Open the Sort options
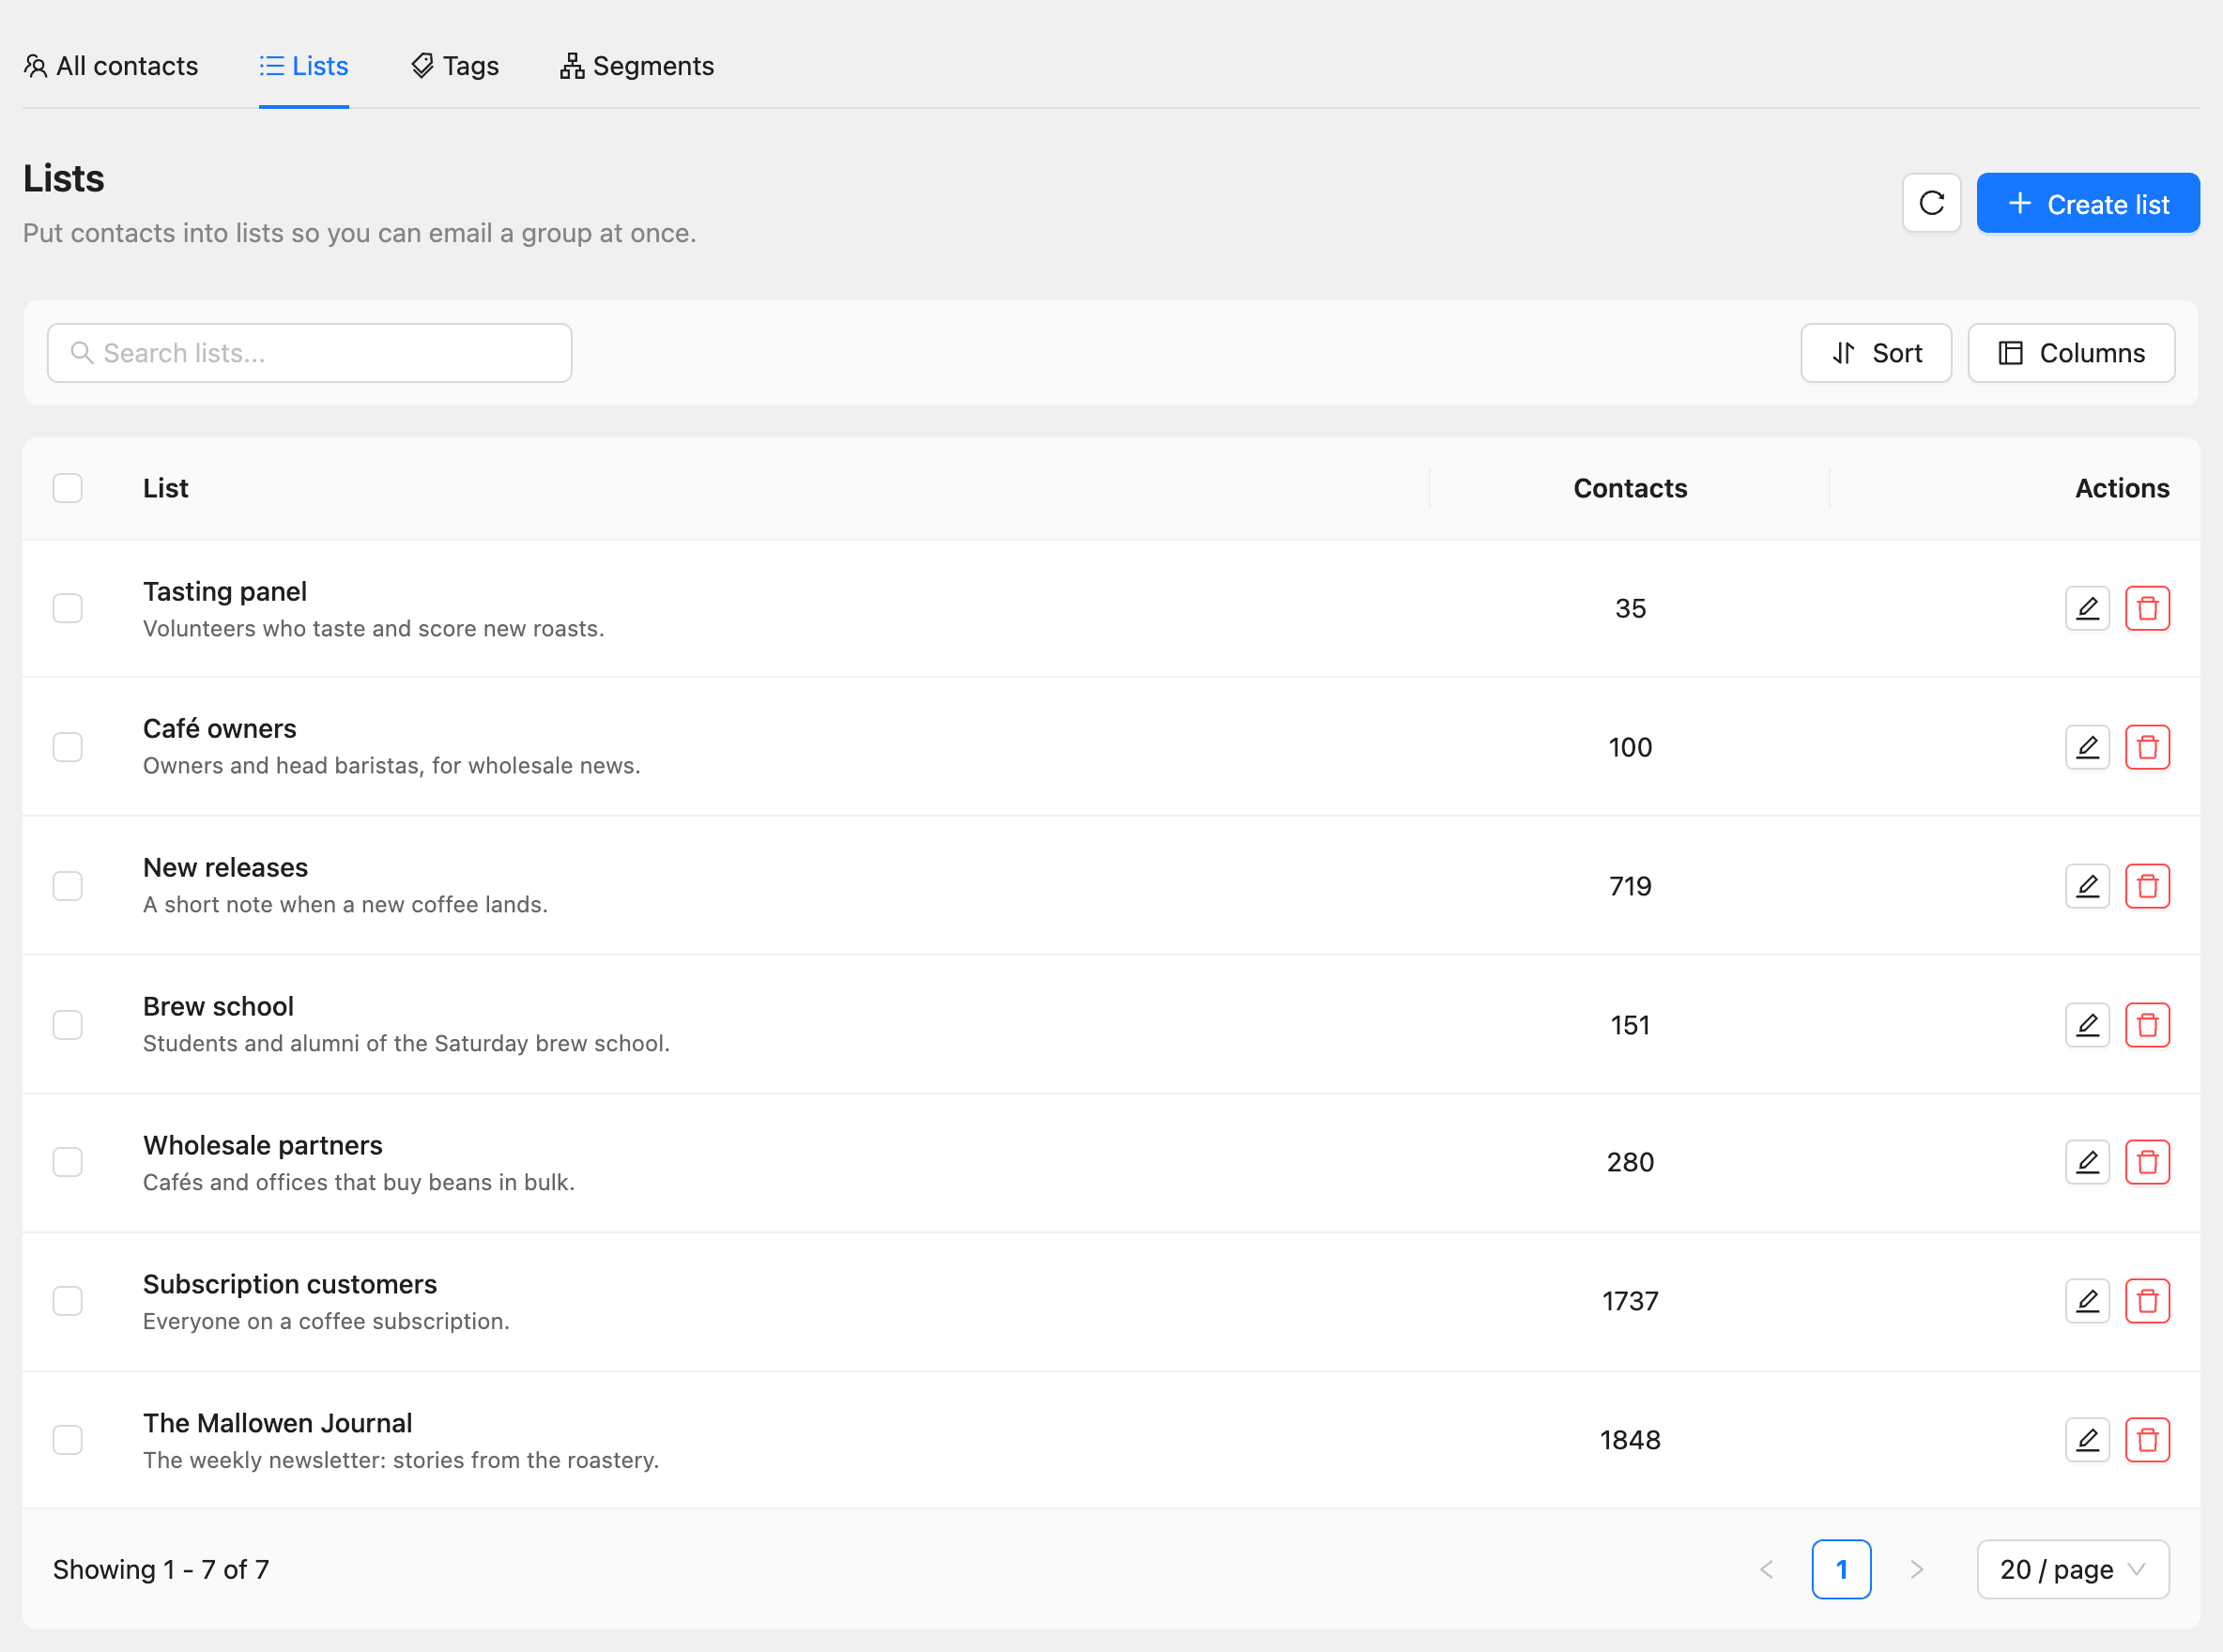Screen dimensions: 2223x1652 [1876, 353]
